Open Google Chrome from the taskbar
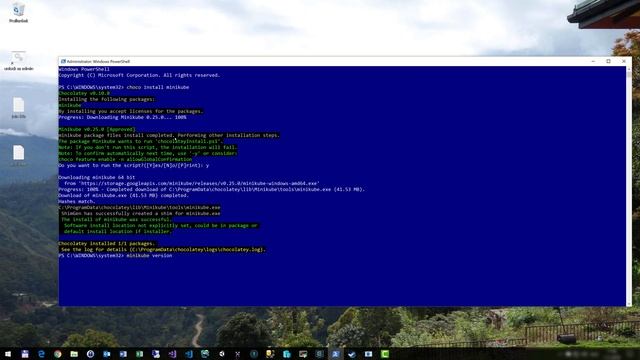640x360 pixels. point(58,354)
